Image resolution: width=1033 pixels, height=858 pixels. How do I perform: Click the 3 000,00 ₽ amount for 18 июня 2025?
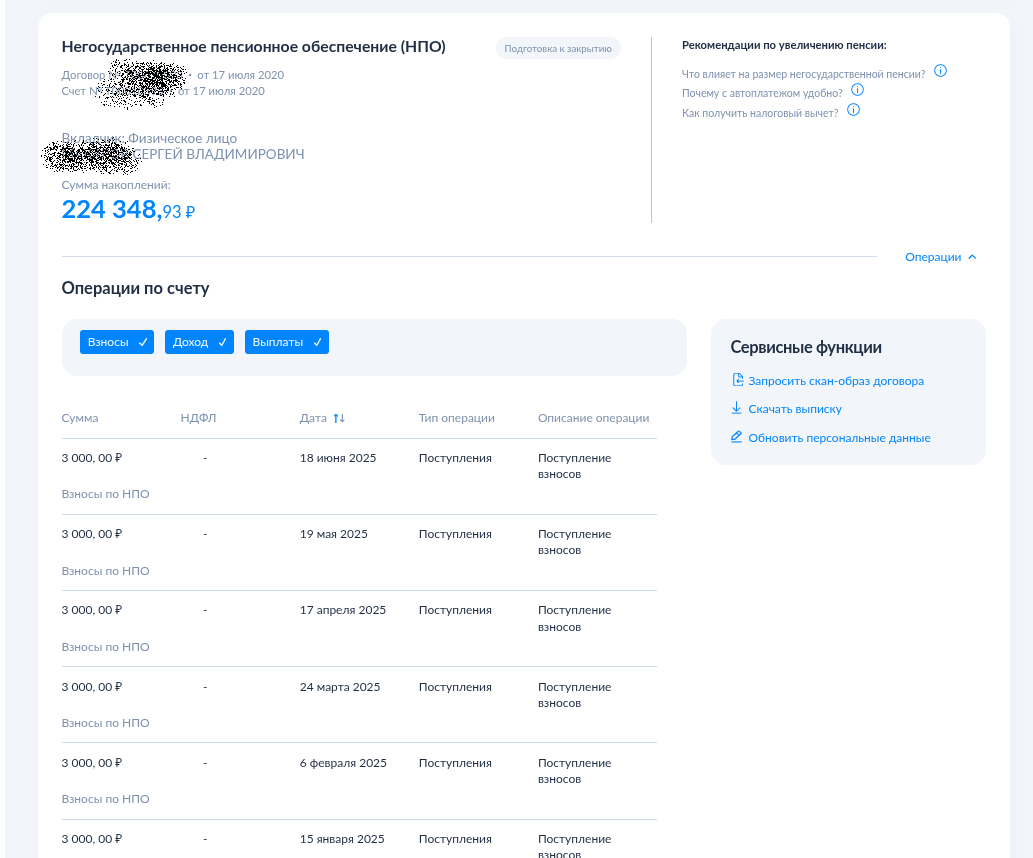[x=92, y=458]
